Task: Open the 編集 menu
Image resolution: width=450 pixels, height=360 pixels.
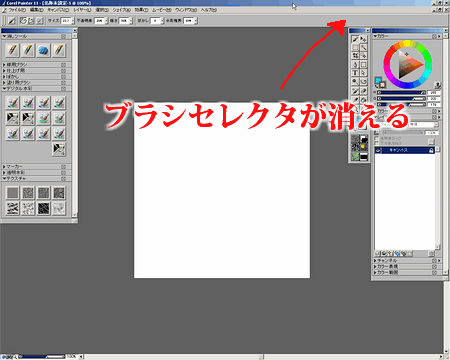Action: pyautogui.click(x=37, y=10)
